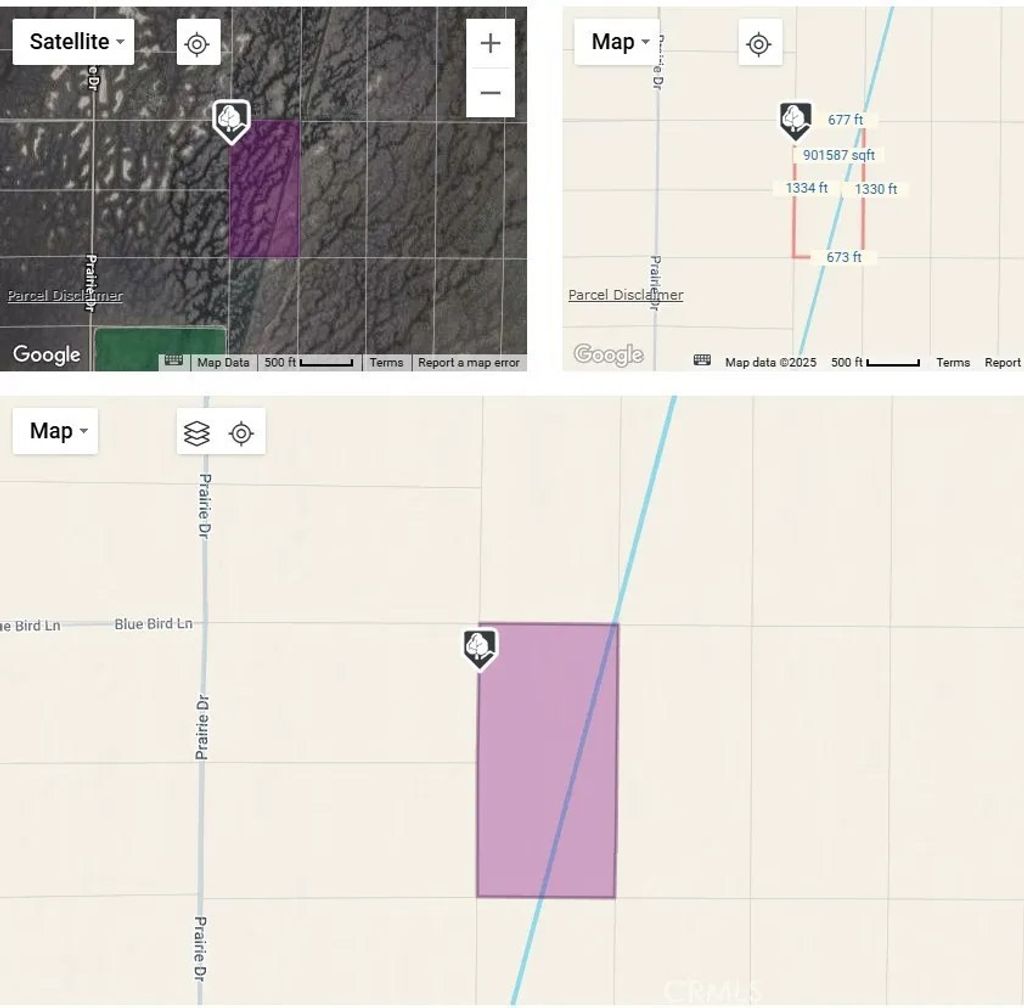Zoom out using the minus button
The width and height of the screenshot is (1024, 1008).
(x=490, y=92)
